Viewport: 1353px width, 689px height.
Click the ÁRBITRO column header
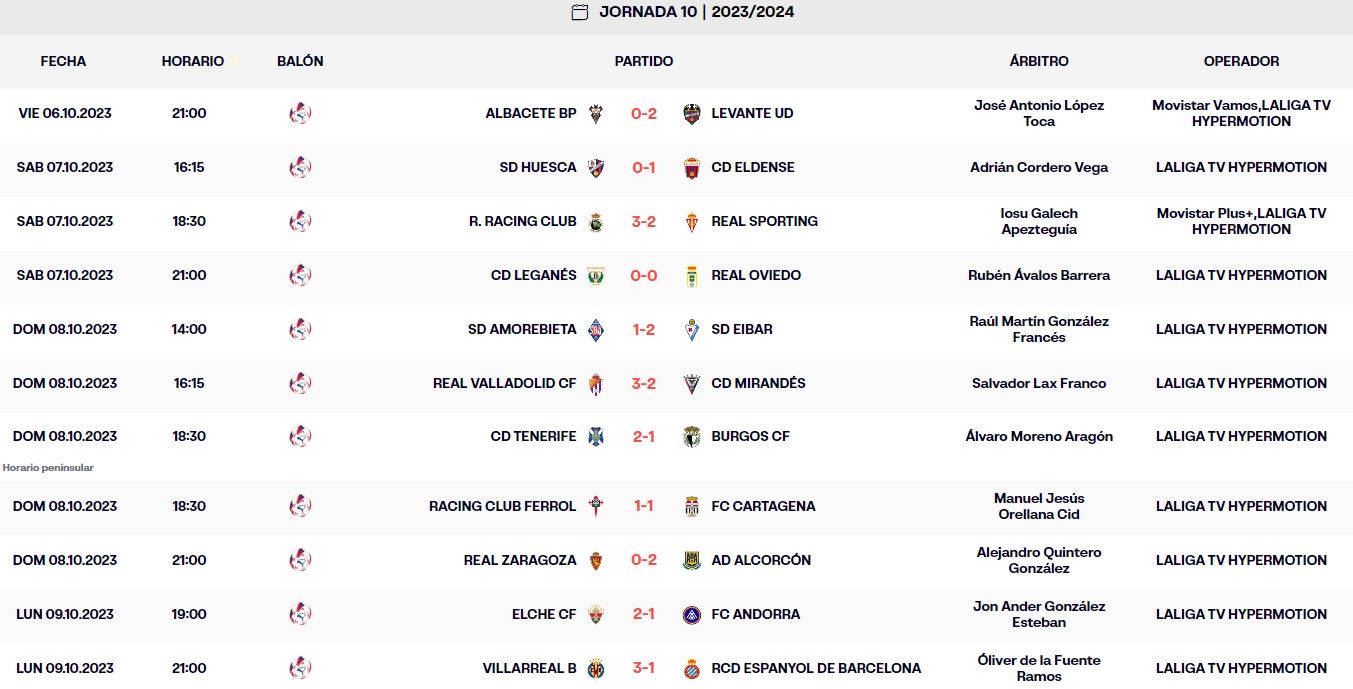tap(1039, 61)
